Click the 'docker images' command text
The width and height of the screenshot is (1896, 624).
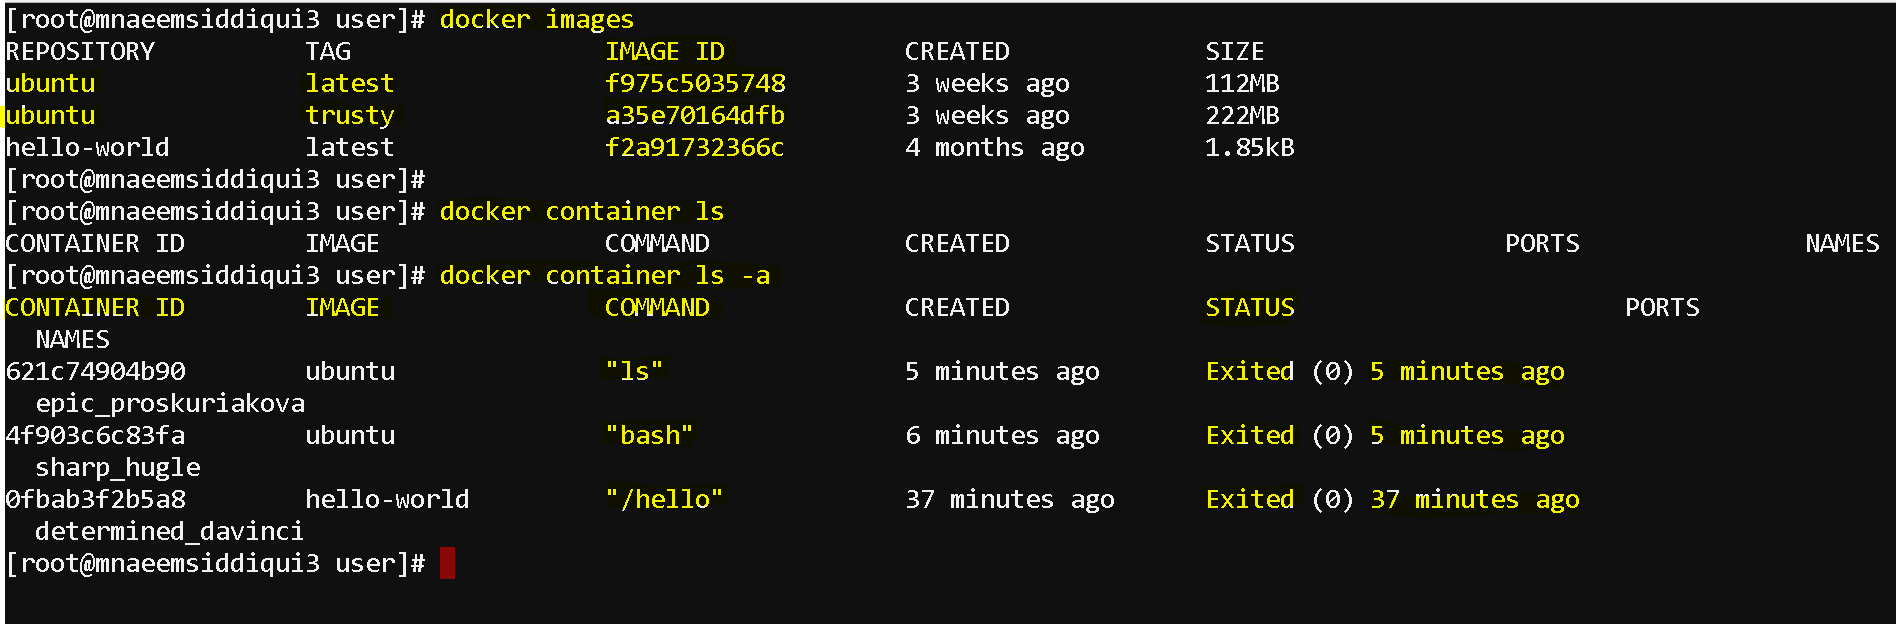pos(537,20)
